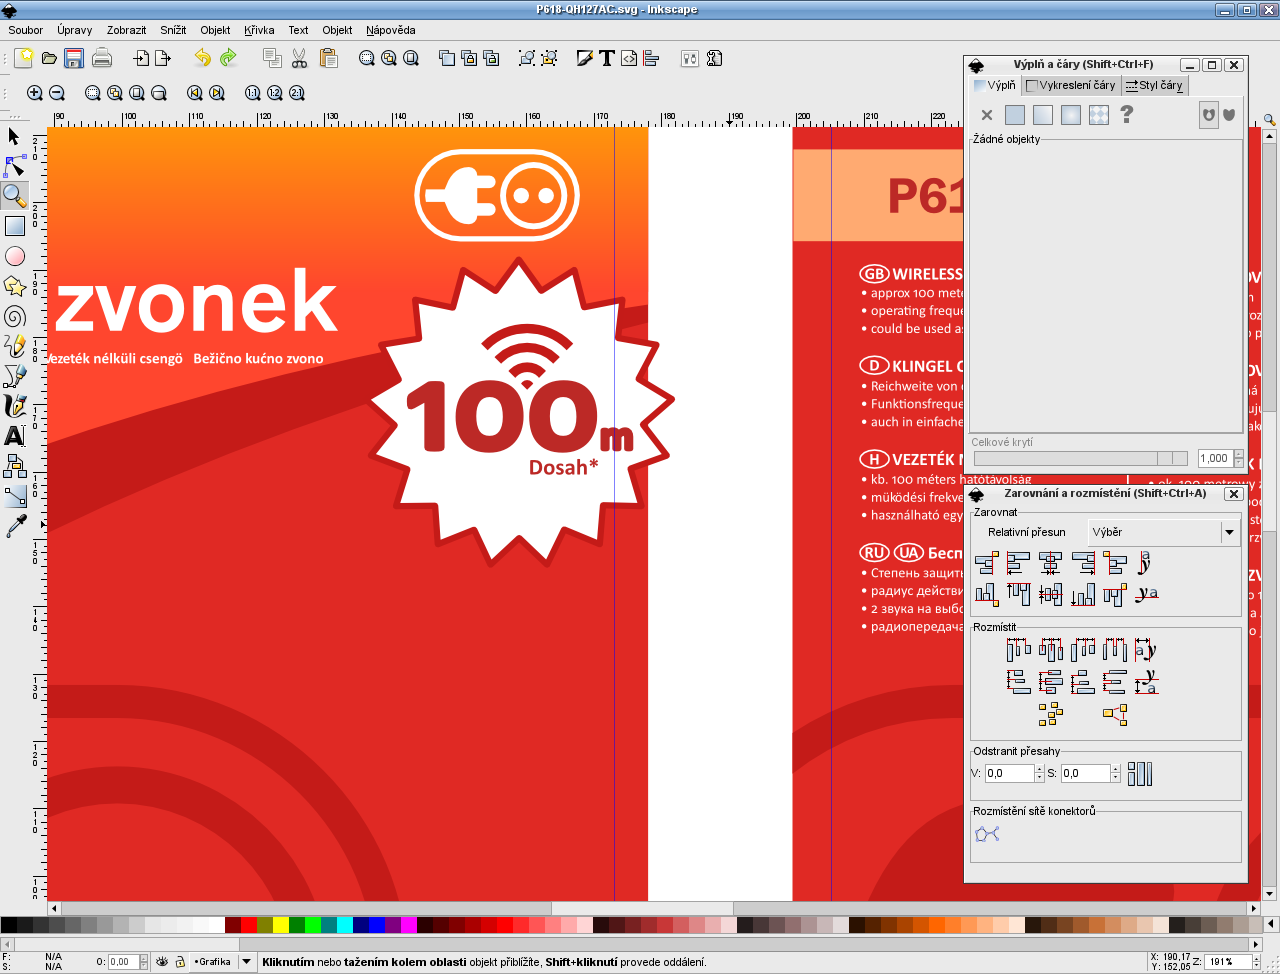Toggle nonzero solid fill rule button
Viewport: 1280px width, 974px height.
[1229, 115]
